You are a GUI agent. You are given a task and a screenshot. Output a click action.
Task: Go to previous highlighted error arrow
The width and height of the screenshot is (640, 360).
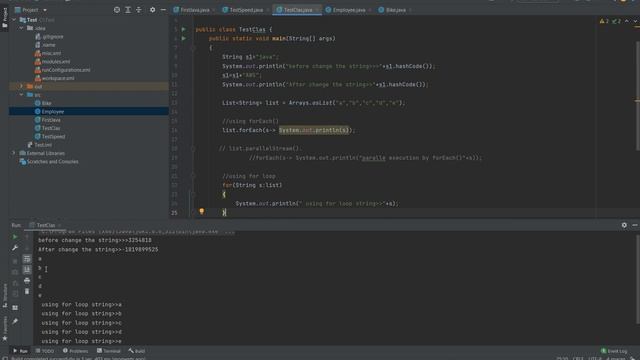[627, 21]
